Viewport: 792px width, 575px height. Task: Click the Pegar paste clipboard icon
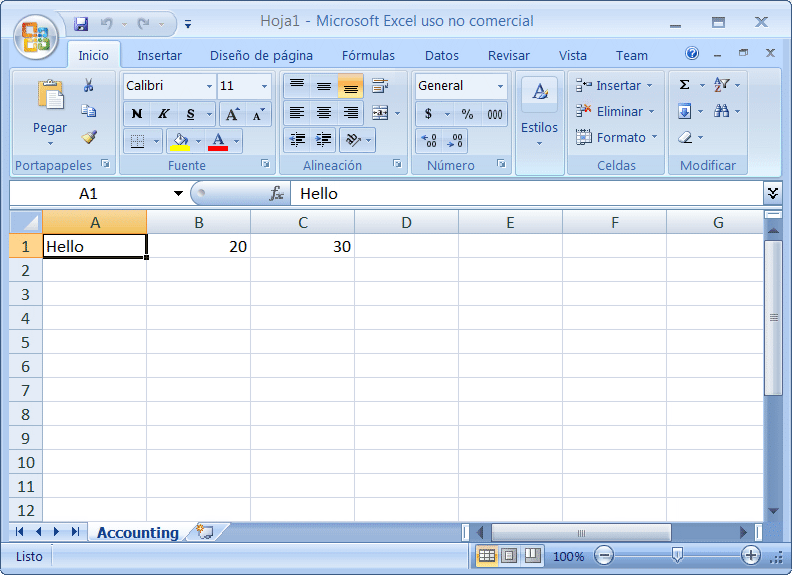50,95
